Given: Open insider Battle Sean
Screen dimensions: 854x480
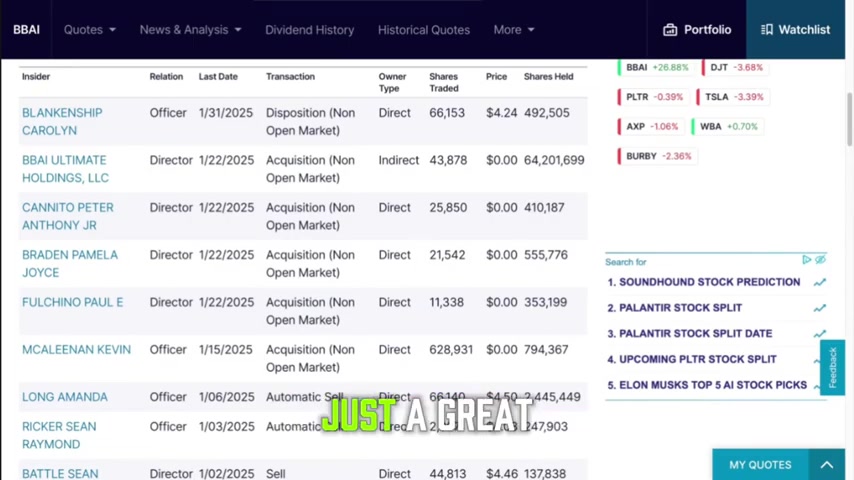Looking at the screenshot, I should (60, 473).
